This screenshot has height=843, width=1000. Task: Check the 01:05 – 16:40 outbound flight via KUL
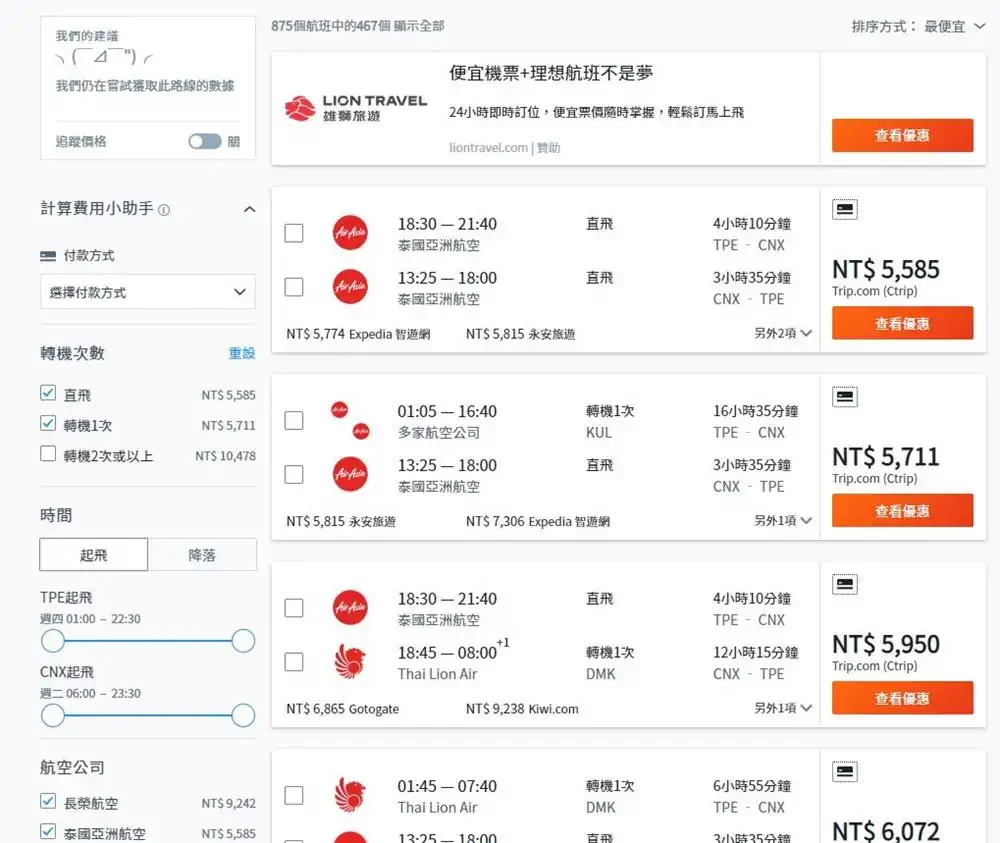[x=294, y=421]
